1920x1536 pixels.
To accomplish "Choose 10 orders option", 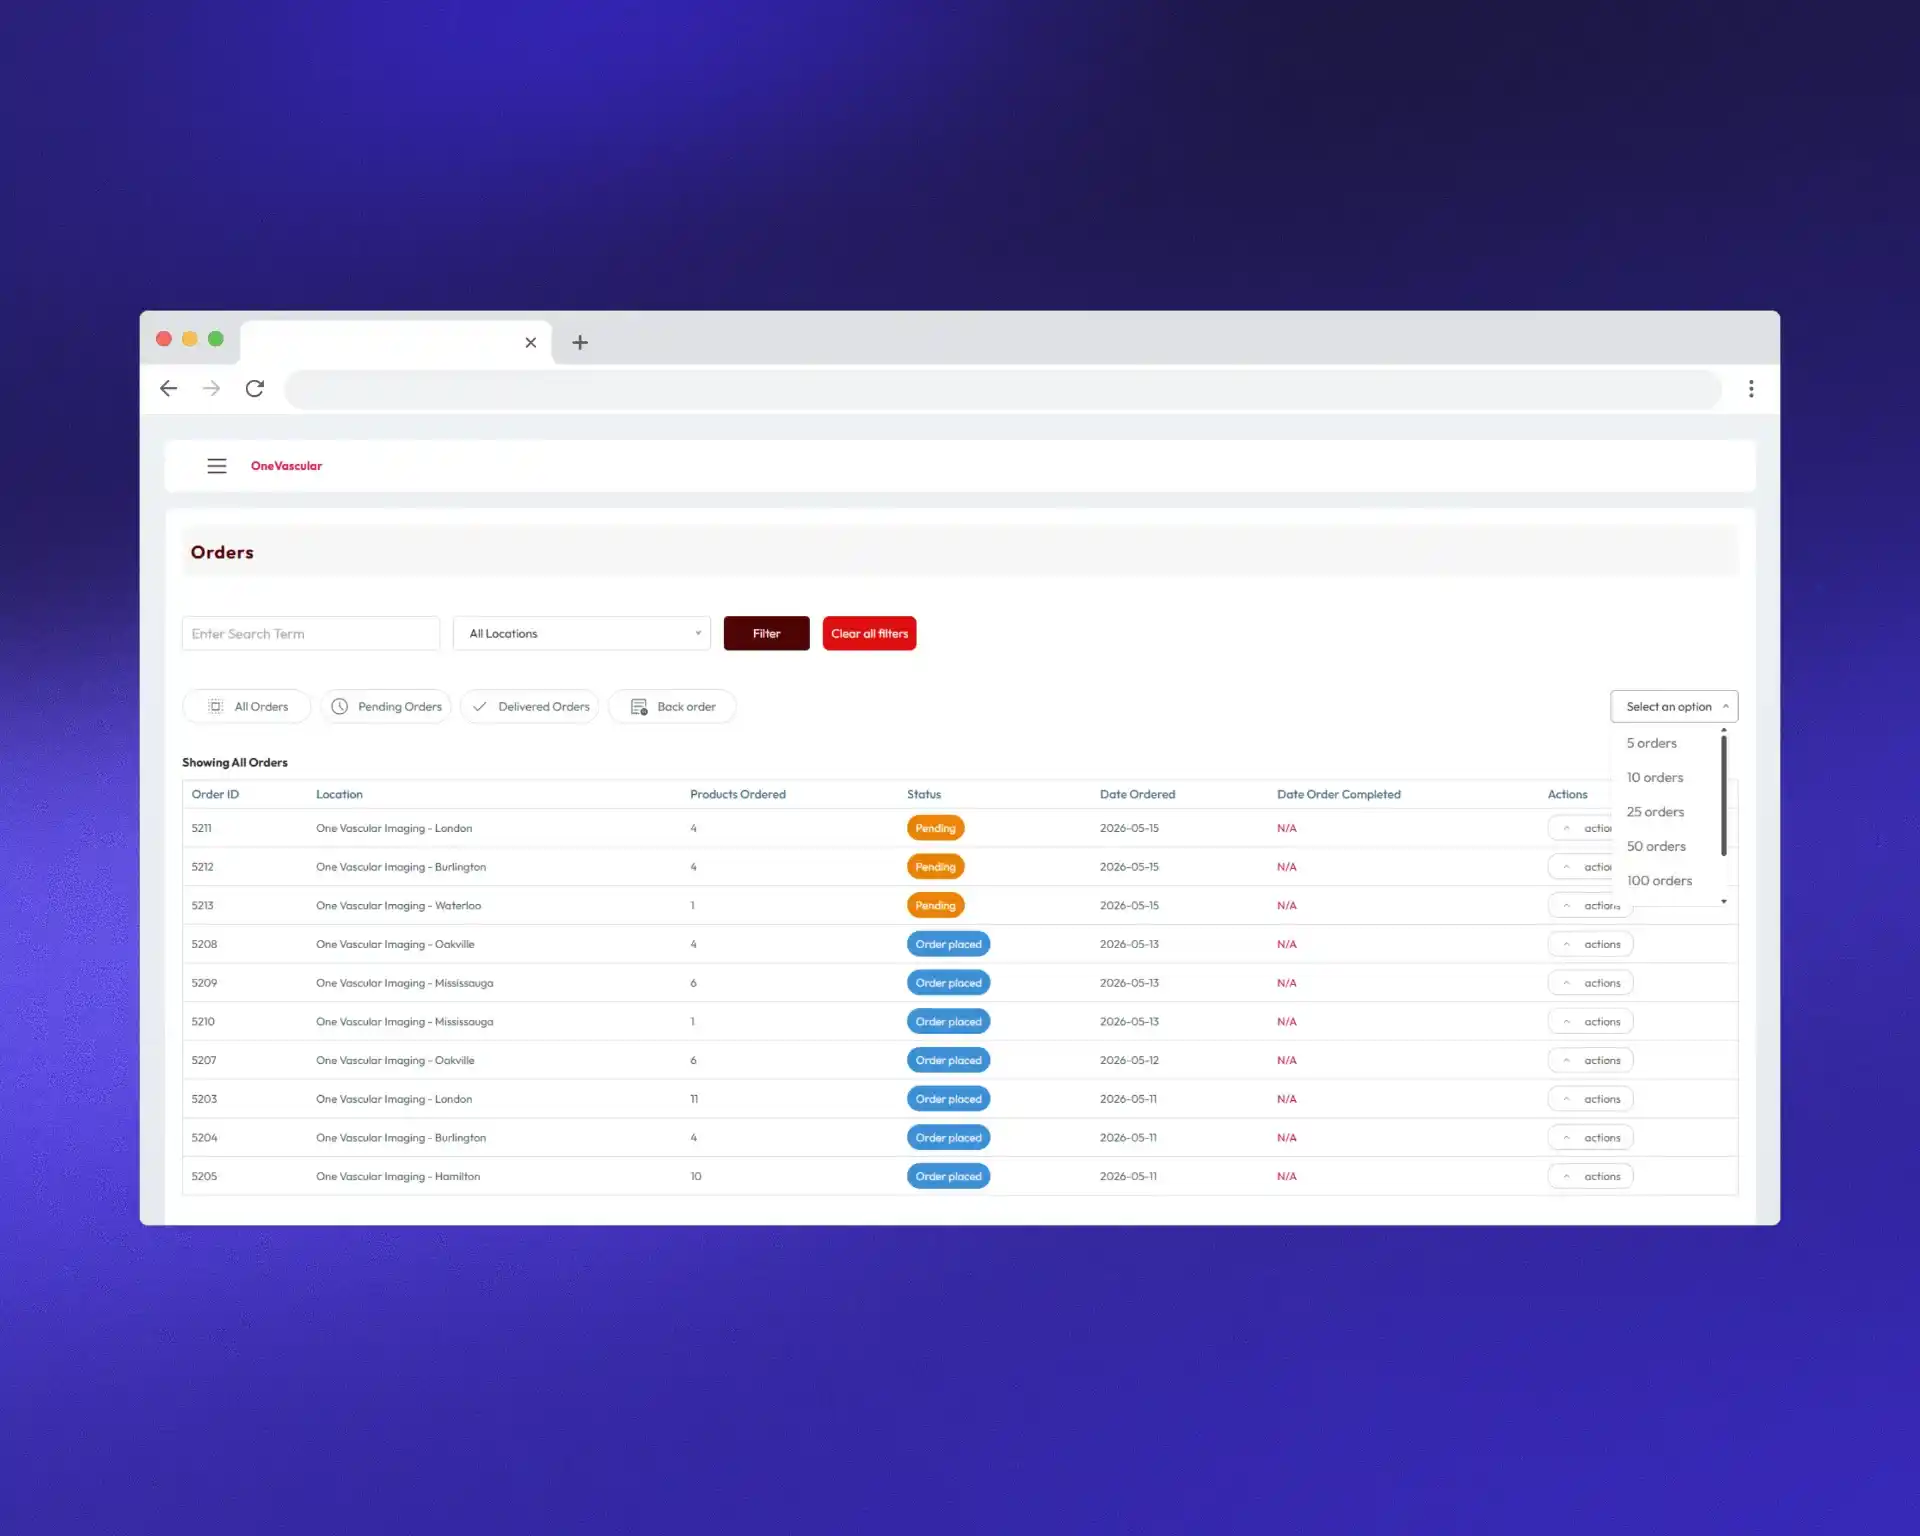I will [1655, 778].
